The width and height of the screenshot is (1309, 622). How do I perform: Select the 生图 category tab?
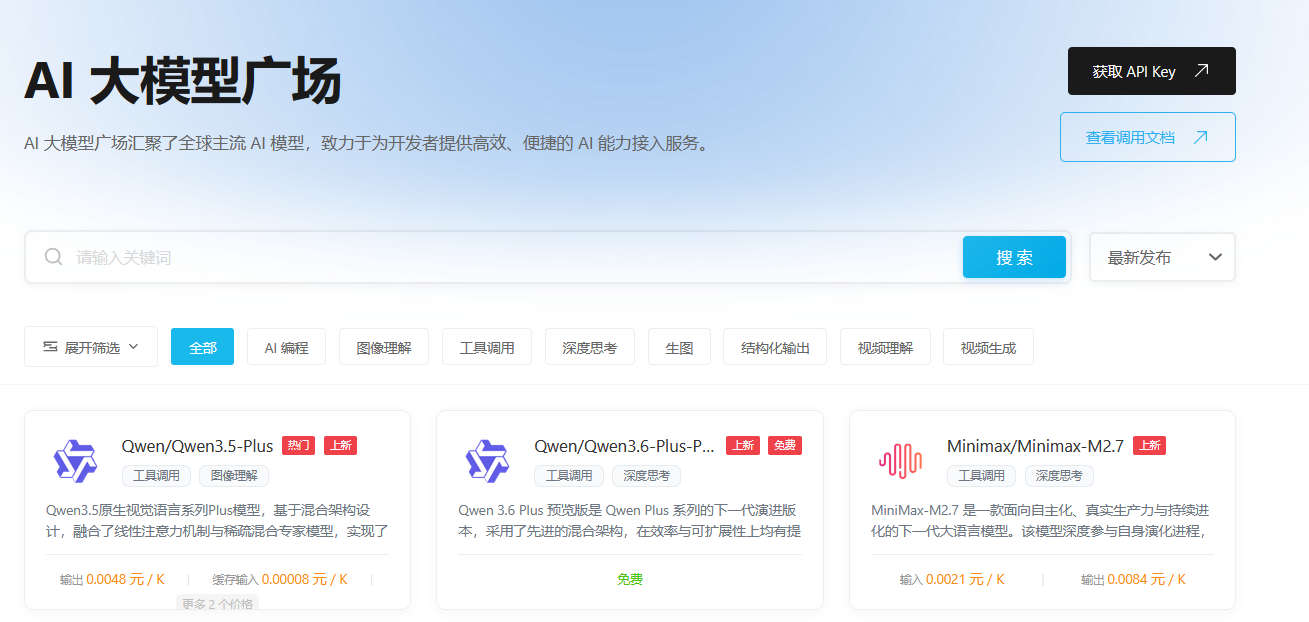pos(679,347)
